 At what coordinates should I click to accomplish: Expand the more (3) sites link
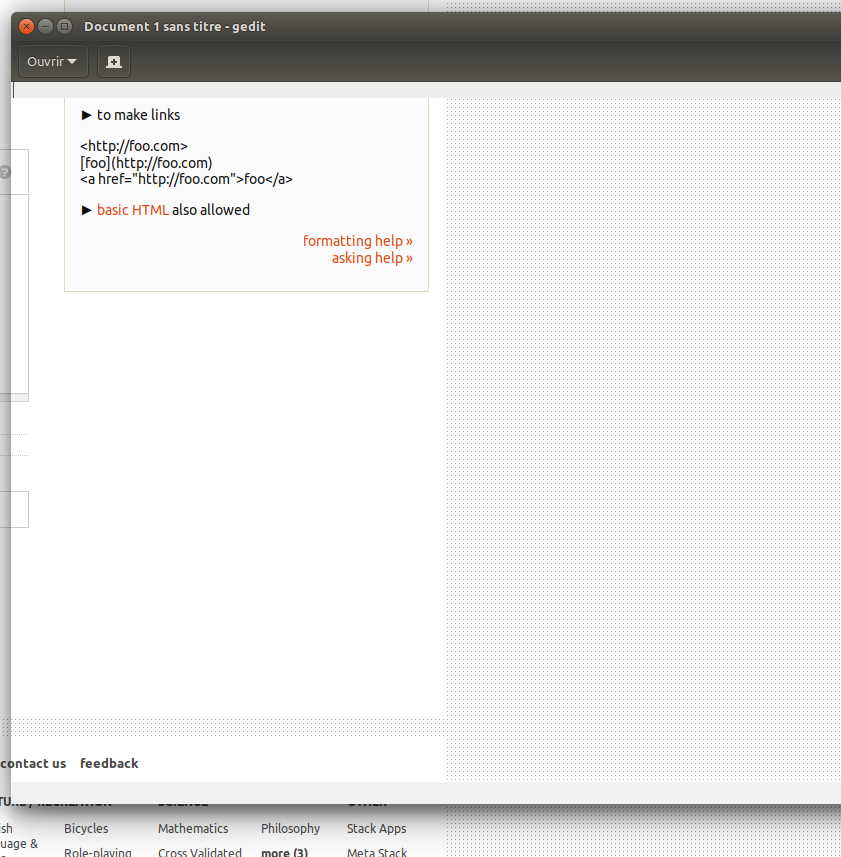pyautogui.click(x=284, y=852)
